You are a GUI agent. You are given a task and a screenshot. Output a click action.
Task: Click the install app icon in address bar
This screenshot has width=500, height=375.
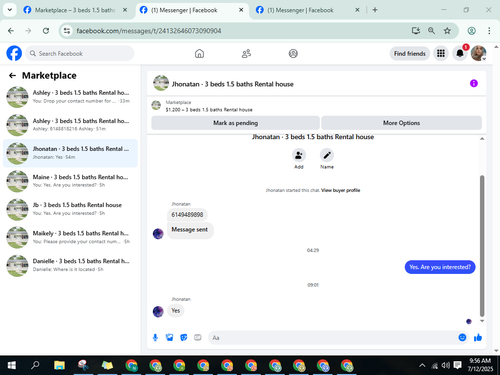click(x=416, y=31)
